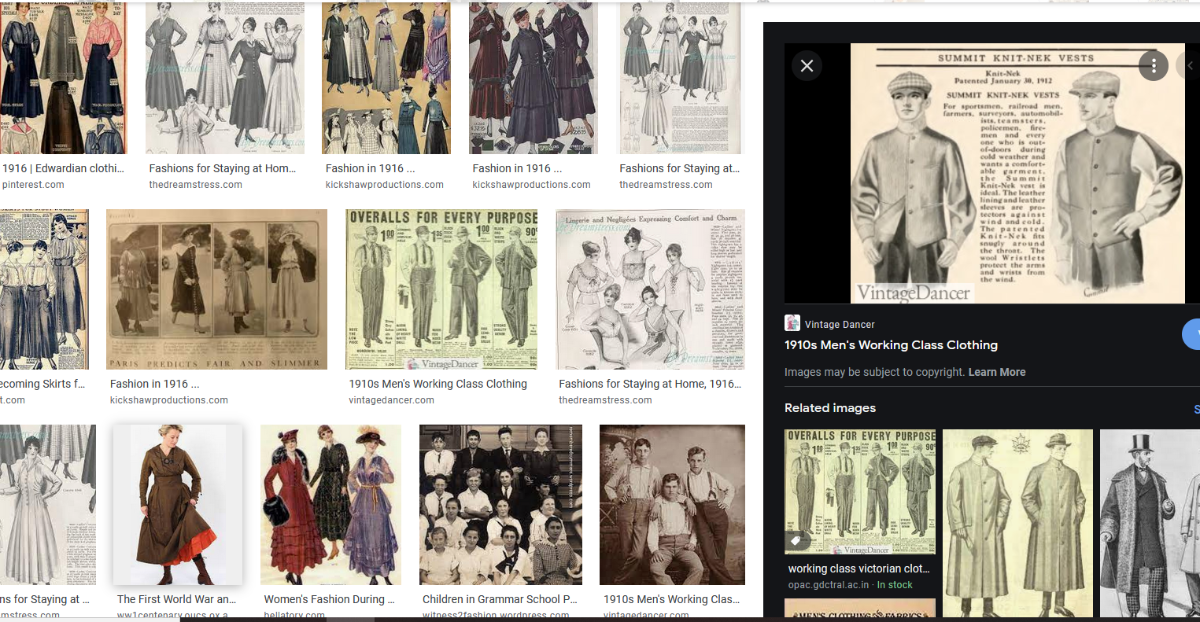This screenshot has height=622, width=1200.
Task: Click the Vintage Dancer favicon in preview panel
Action: point(792,323)
